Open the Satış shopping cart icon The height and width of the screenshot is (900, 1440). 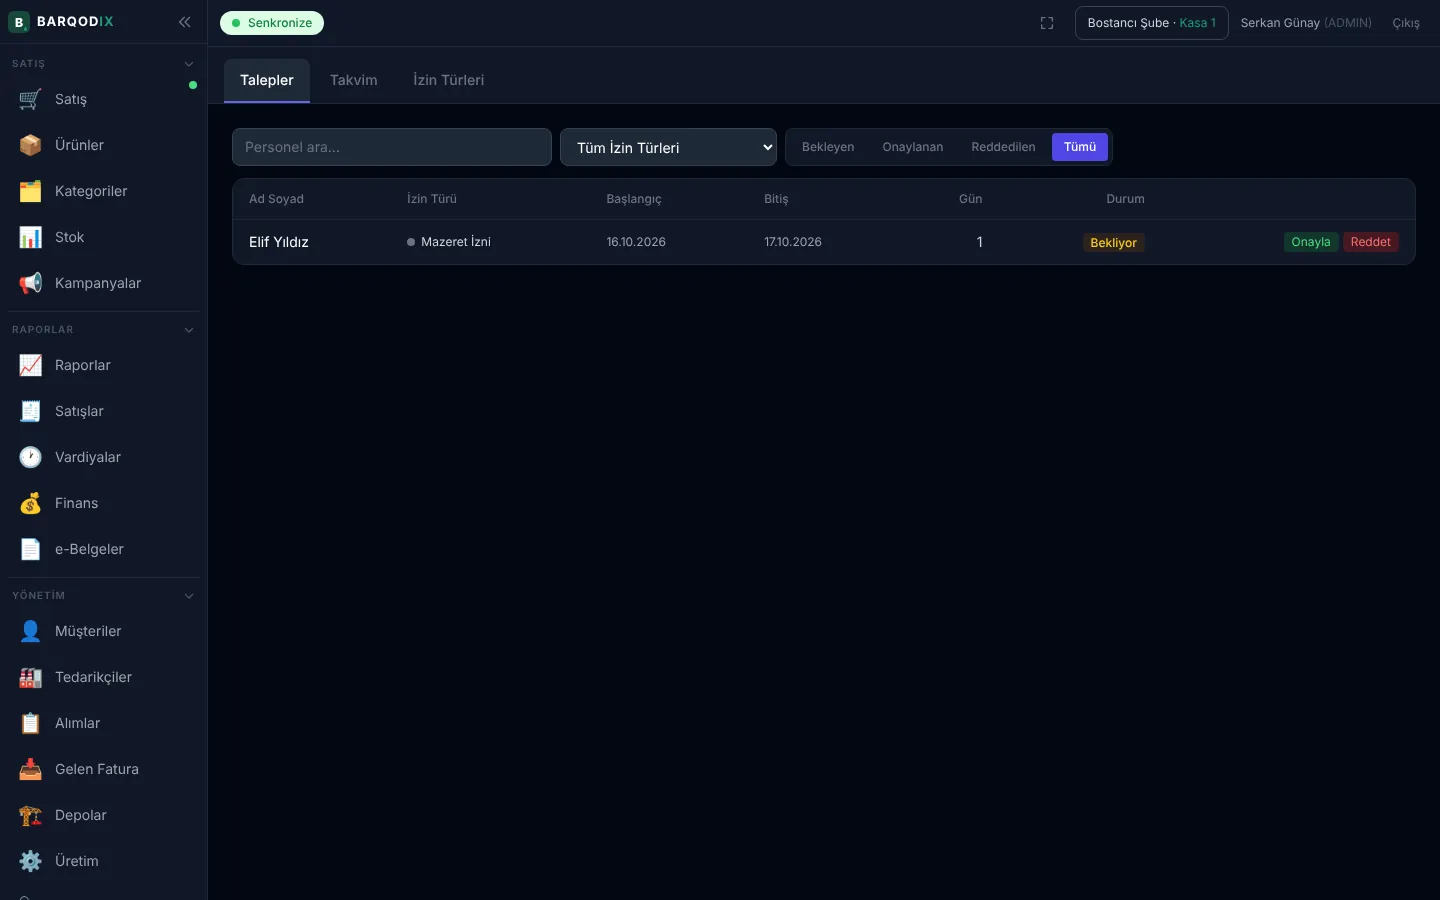pos(30,99)
